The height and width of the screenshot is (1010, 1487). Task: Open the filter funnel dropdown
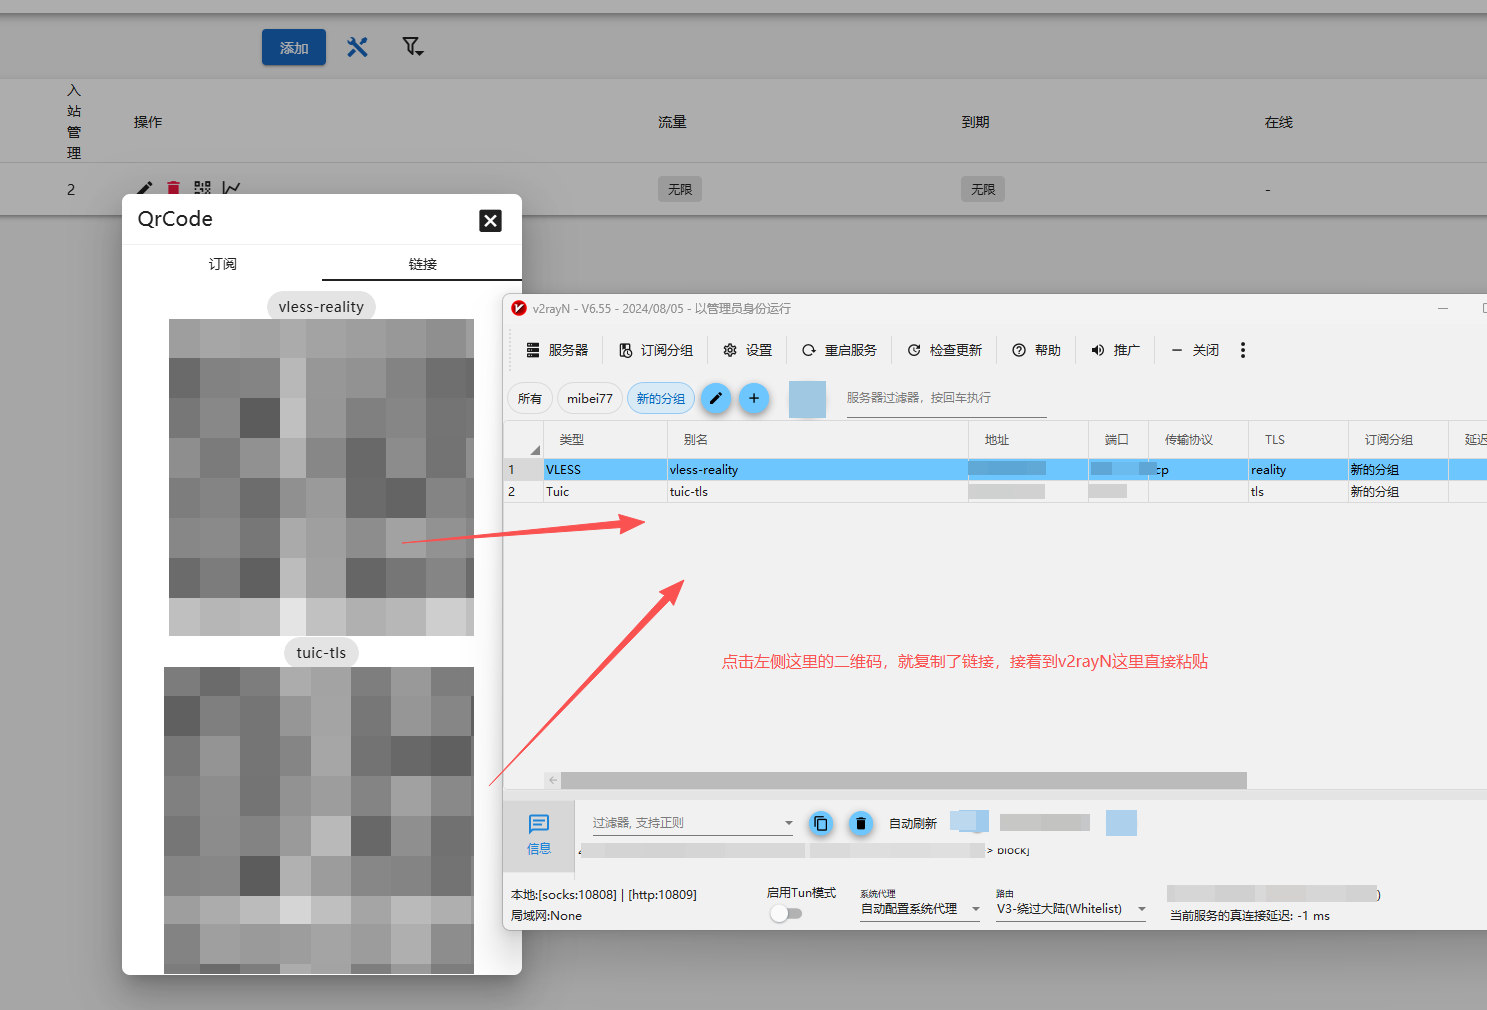pos(412,47)
